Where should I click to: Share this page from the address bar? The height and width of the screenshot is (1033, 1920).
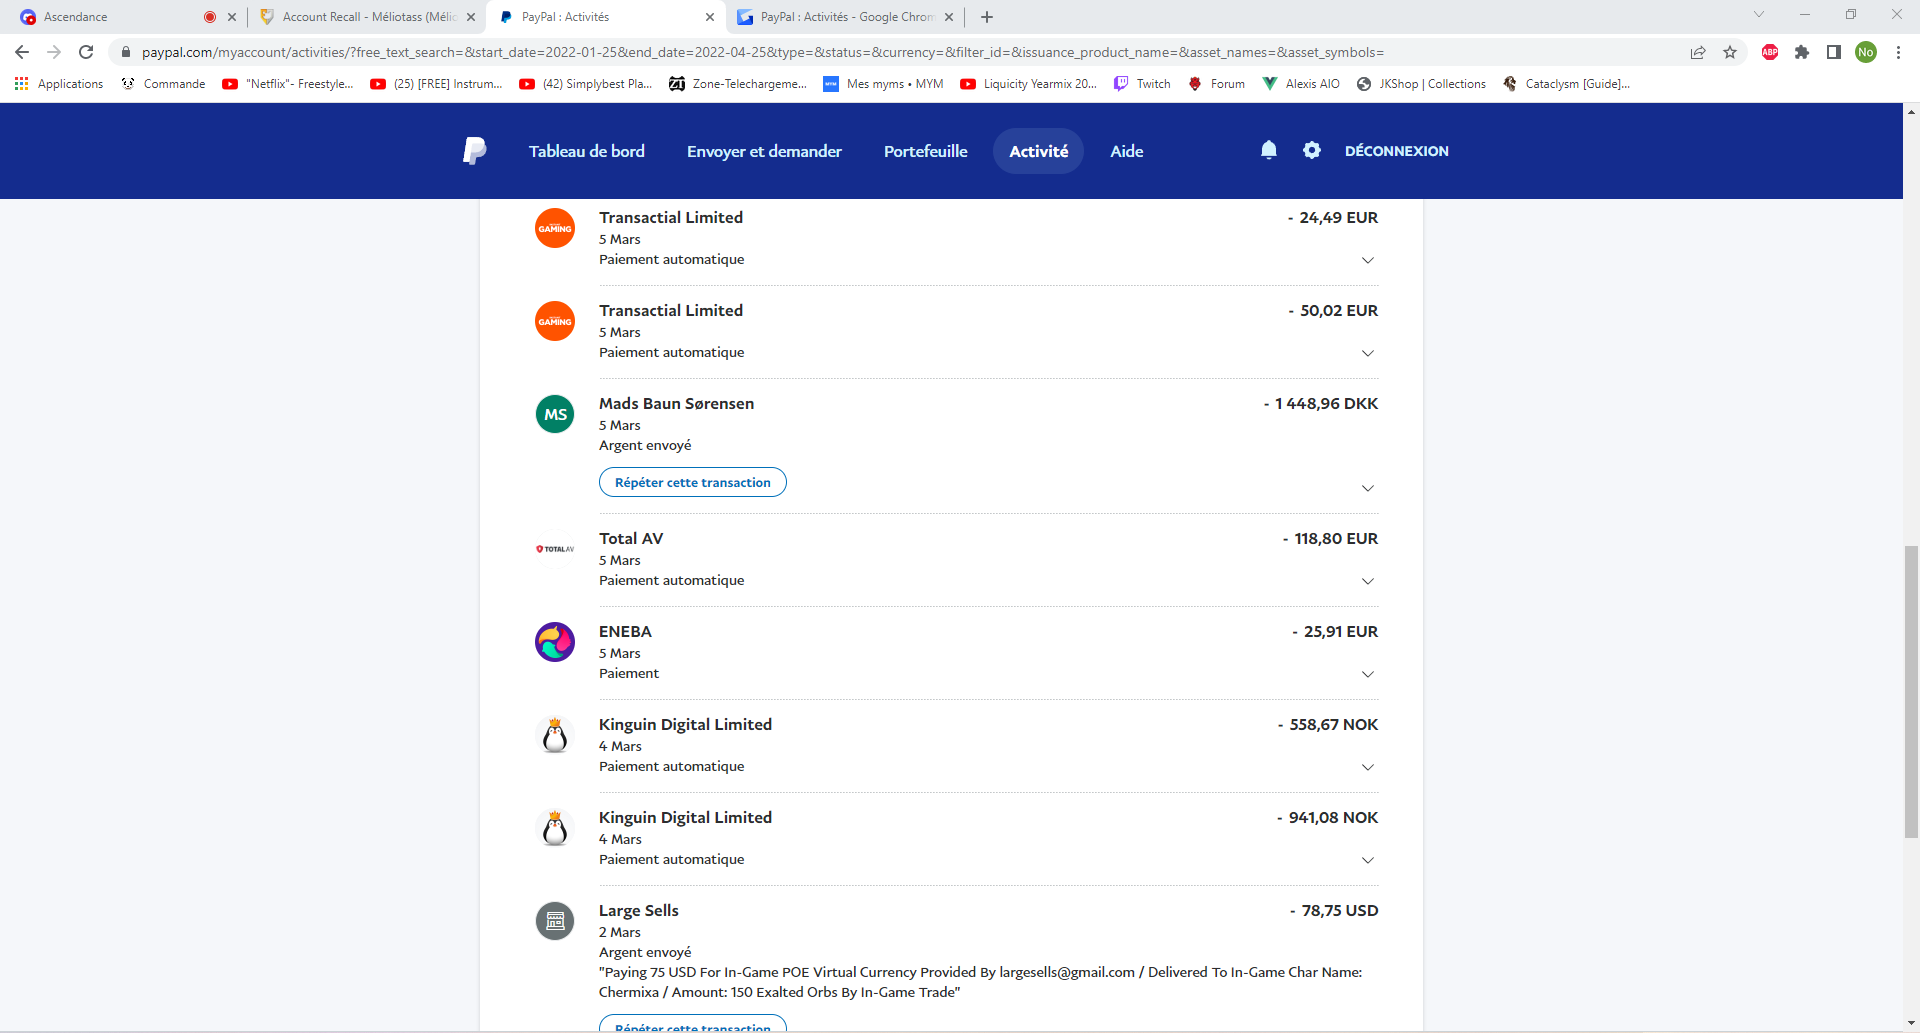(x=1698, y=52)
